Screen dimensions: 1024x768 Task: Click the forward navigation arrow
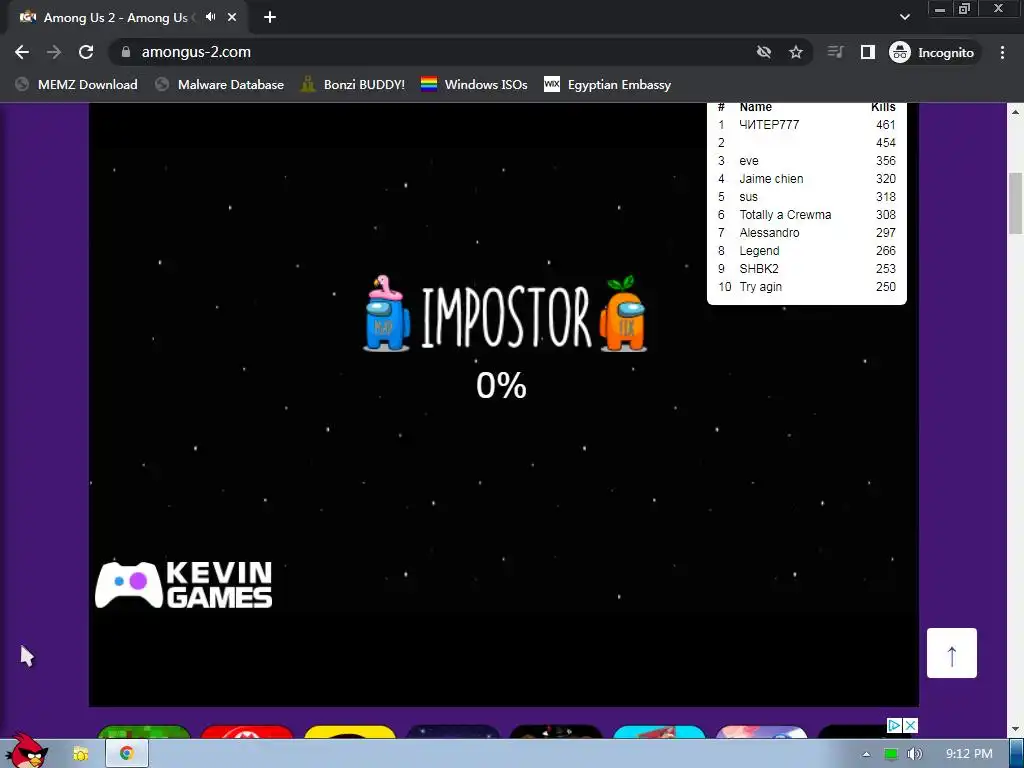pyautogui.click(x=54, y=52)
